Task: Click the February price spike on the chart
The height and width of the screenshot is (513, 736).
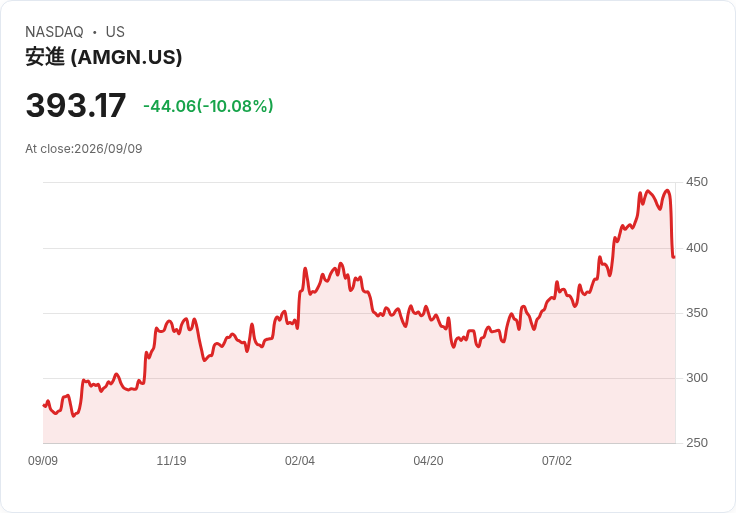Action: pyautogui.click(x=305, y=269)
